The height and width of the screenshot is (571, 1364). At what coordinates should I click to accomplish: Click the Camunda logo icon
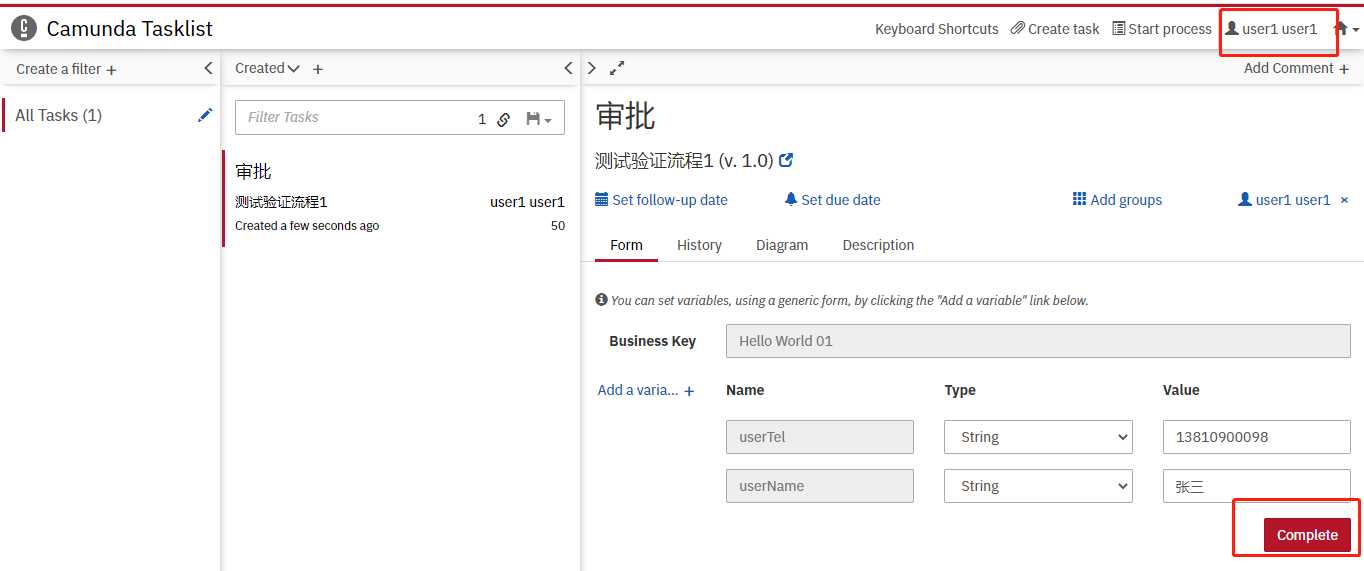pyautogui.click(x=24, y=29)
